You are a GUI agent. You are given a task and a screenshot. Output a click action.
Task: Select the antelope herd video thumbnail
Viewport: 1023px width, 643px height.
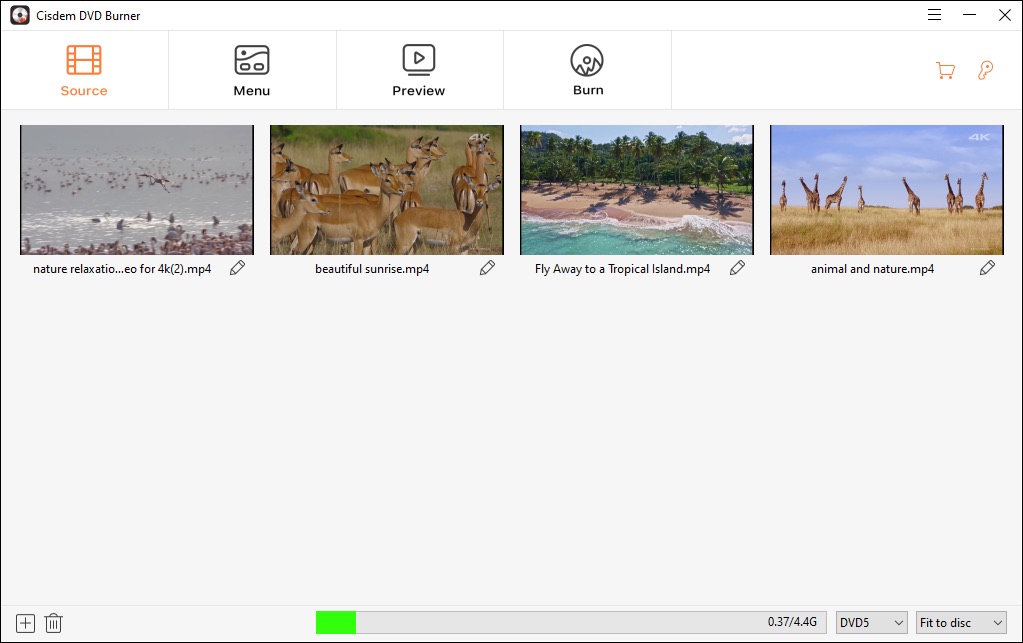point(387,190)
